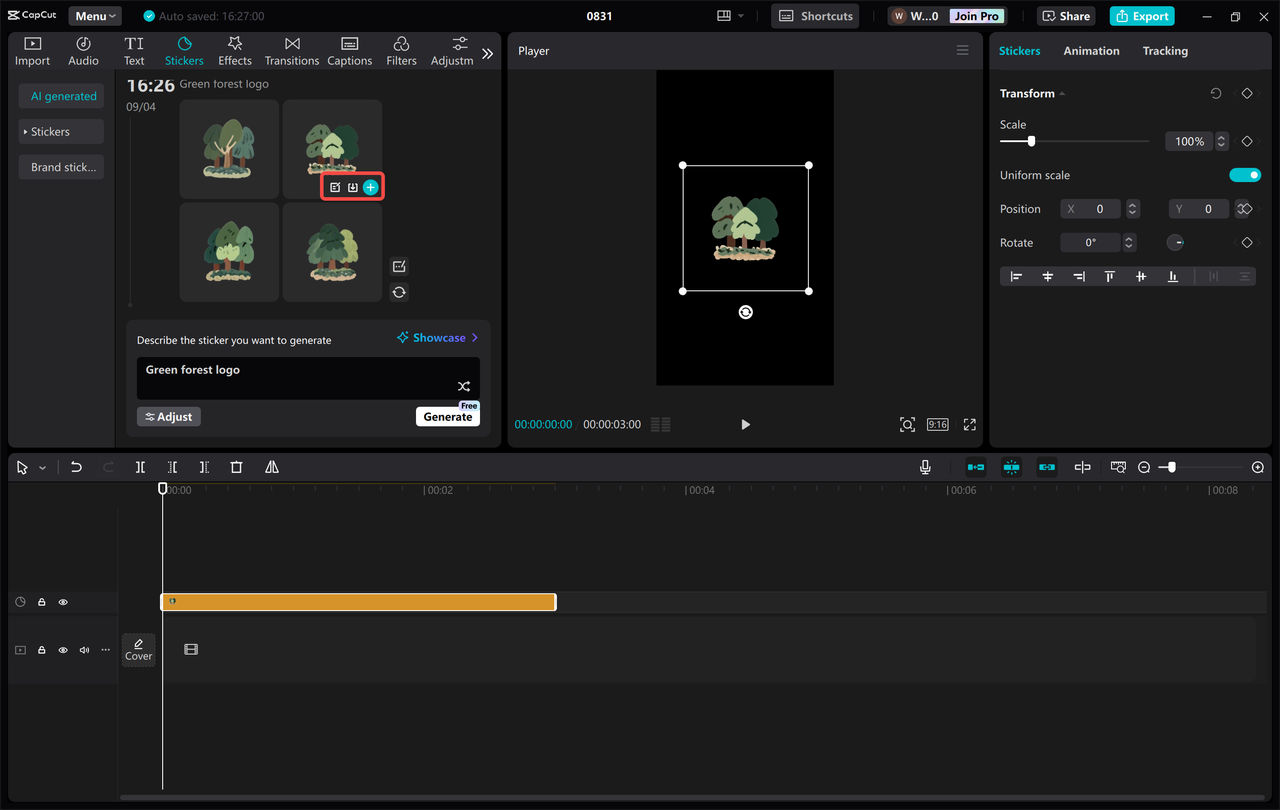Open the Menu dropdown in the top bar

pos(94,15)
